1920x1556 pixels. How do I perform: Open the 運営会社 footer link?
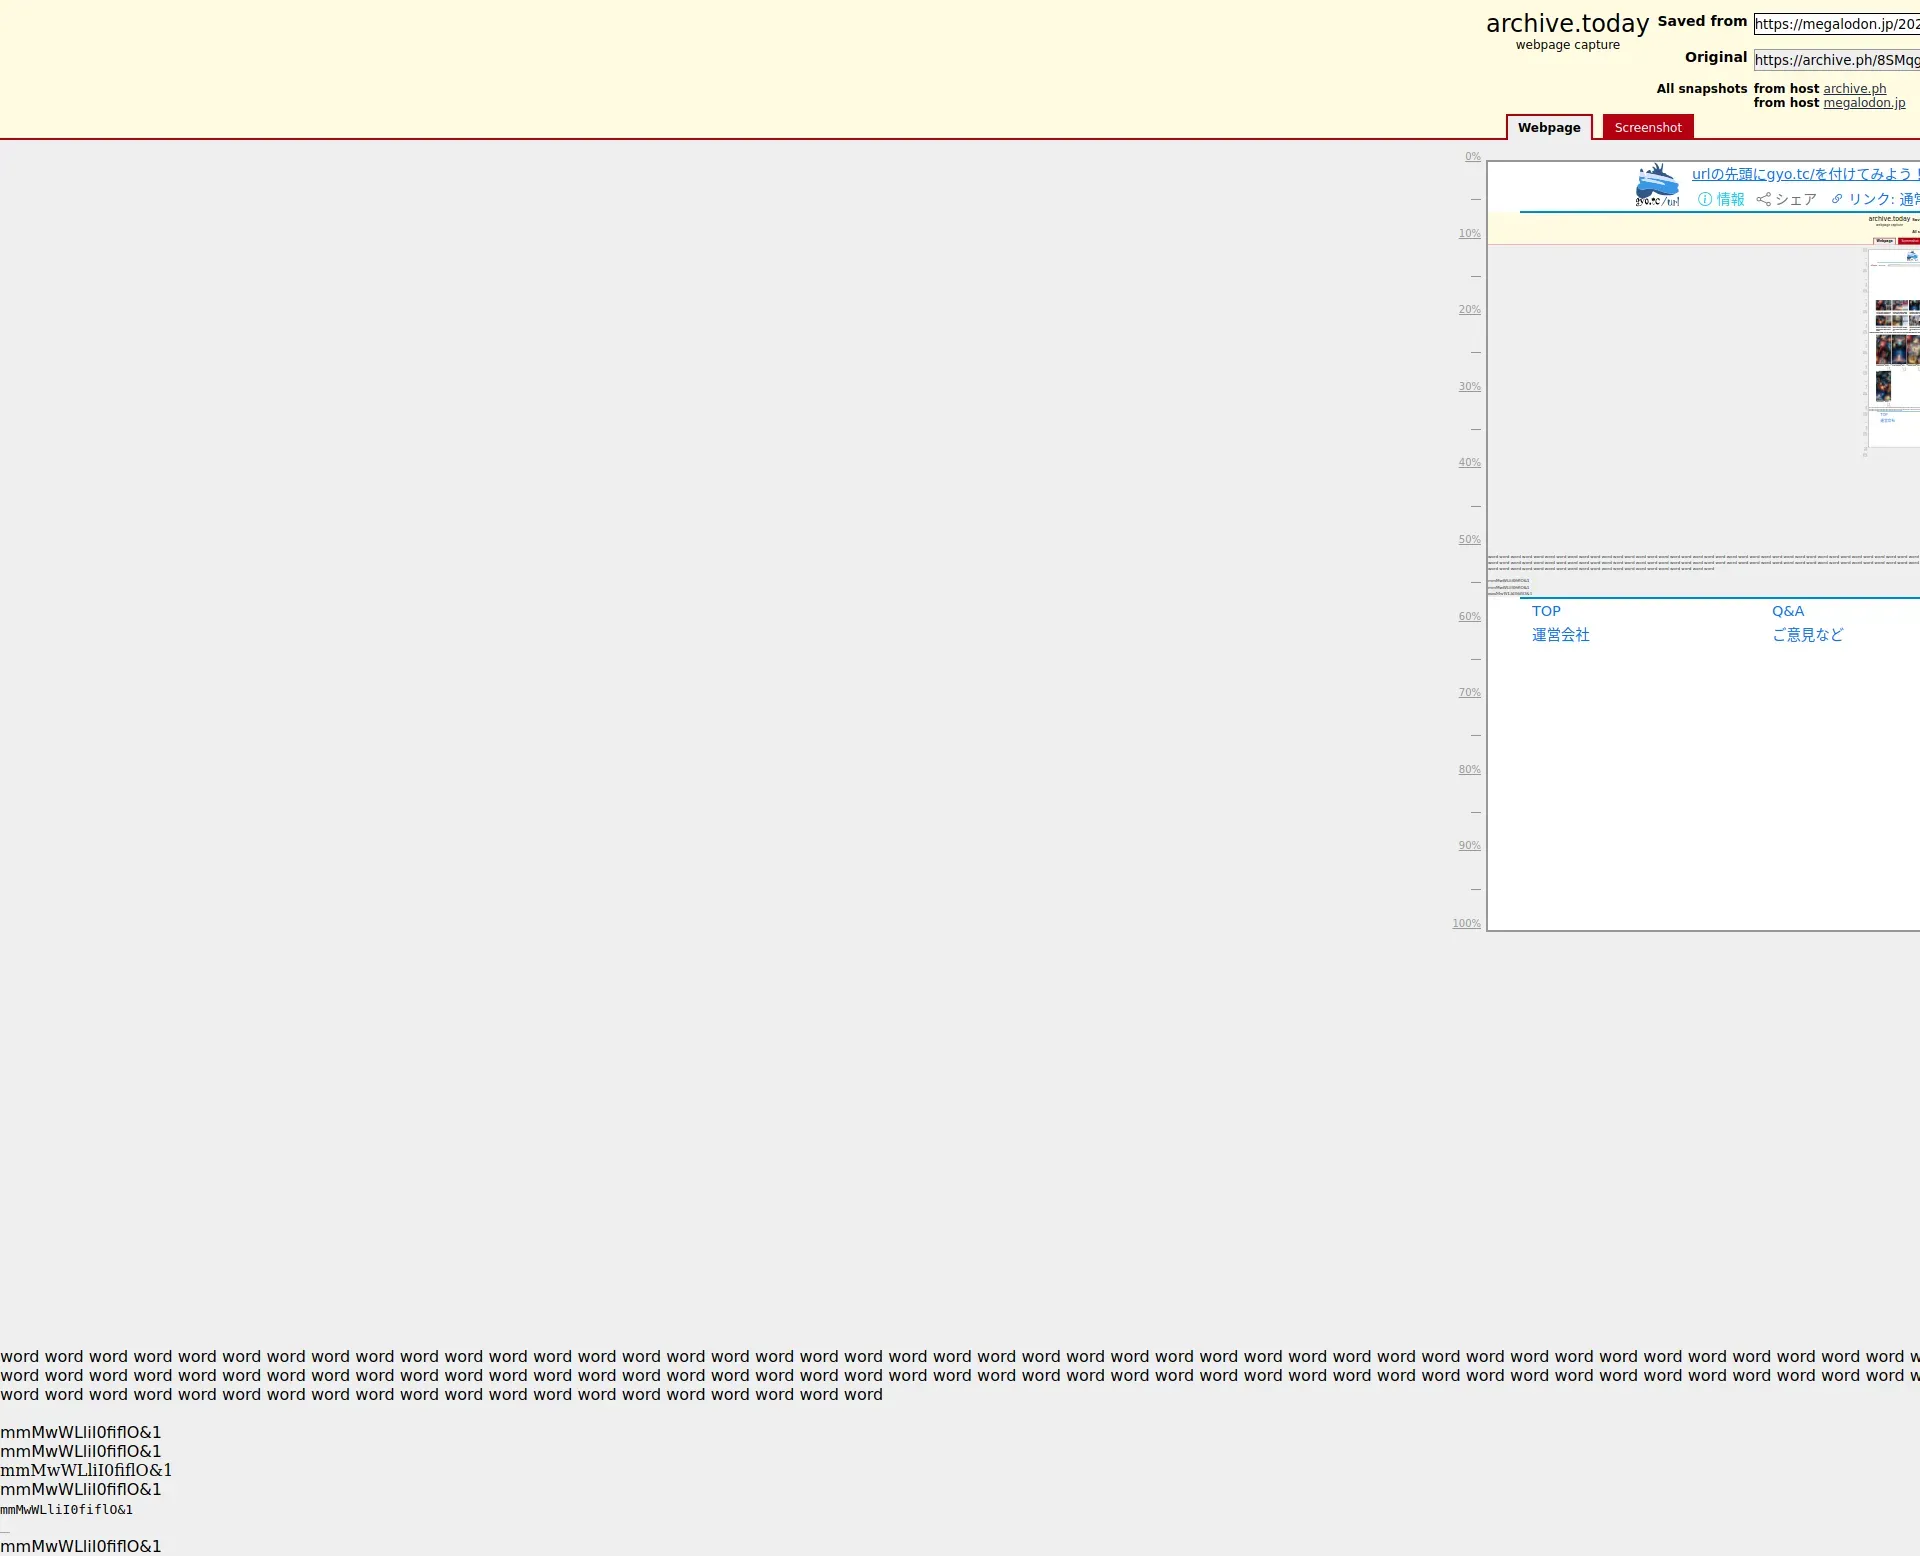pos(1560,635)
